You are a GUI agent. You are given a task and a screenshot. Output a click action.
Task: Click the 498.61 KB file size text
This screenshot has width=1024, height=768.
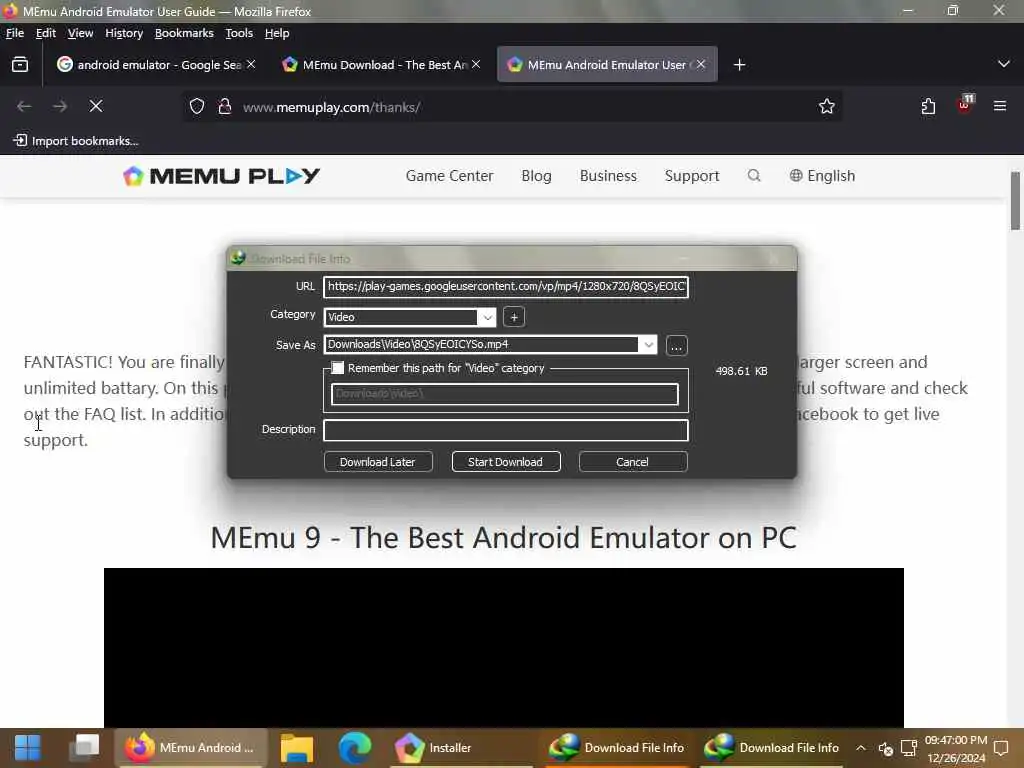741,370
